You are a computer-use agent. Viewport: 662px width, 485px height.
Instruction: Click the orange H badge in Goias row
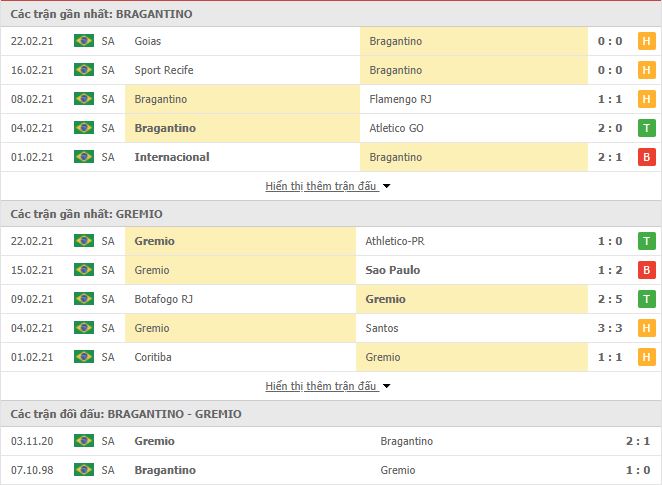(x=646, y=41)
